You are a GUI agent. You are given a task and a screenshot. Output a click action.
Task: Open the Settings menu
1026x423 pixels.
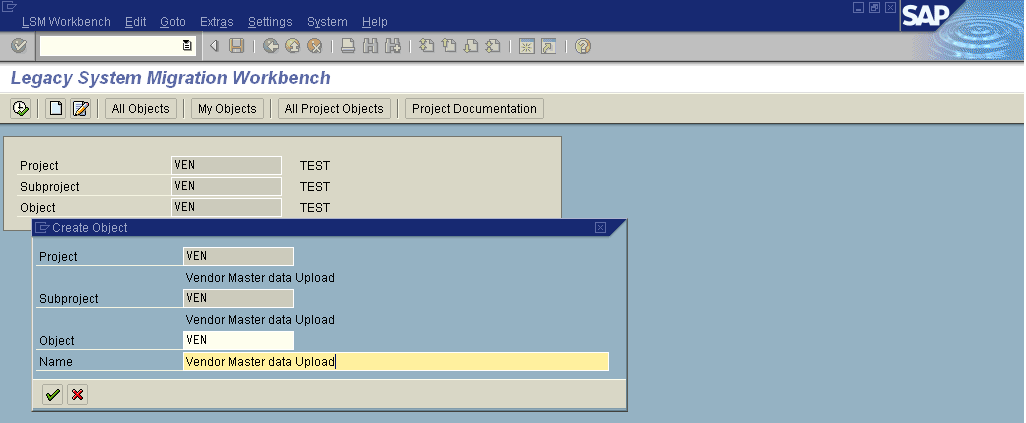(270, 21)
